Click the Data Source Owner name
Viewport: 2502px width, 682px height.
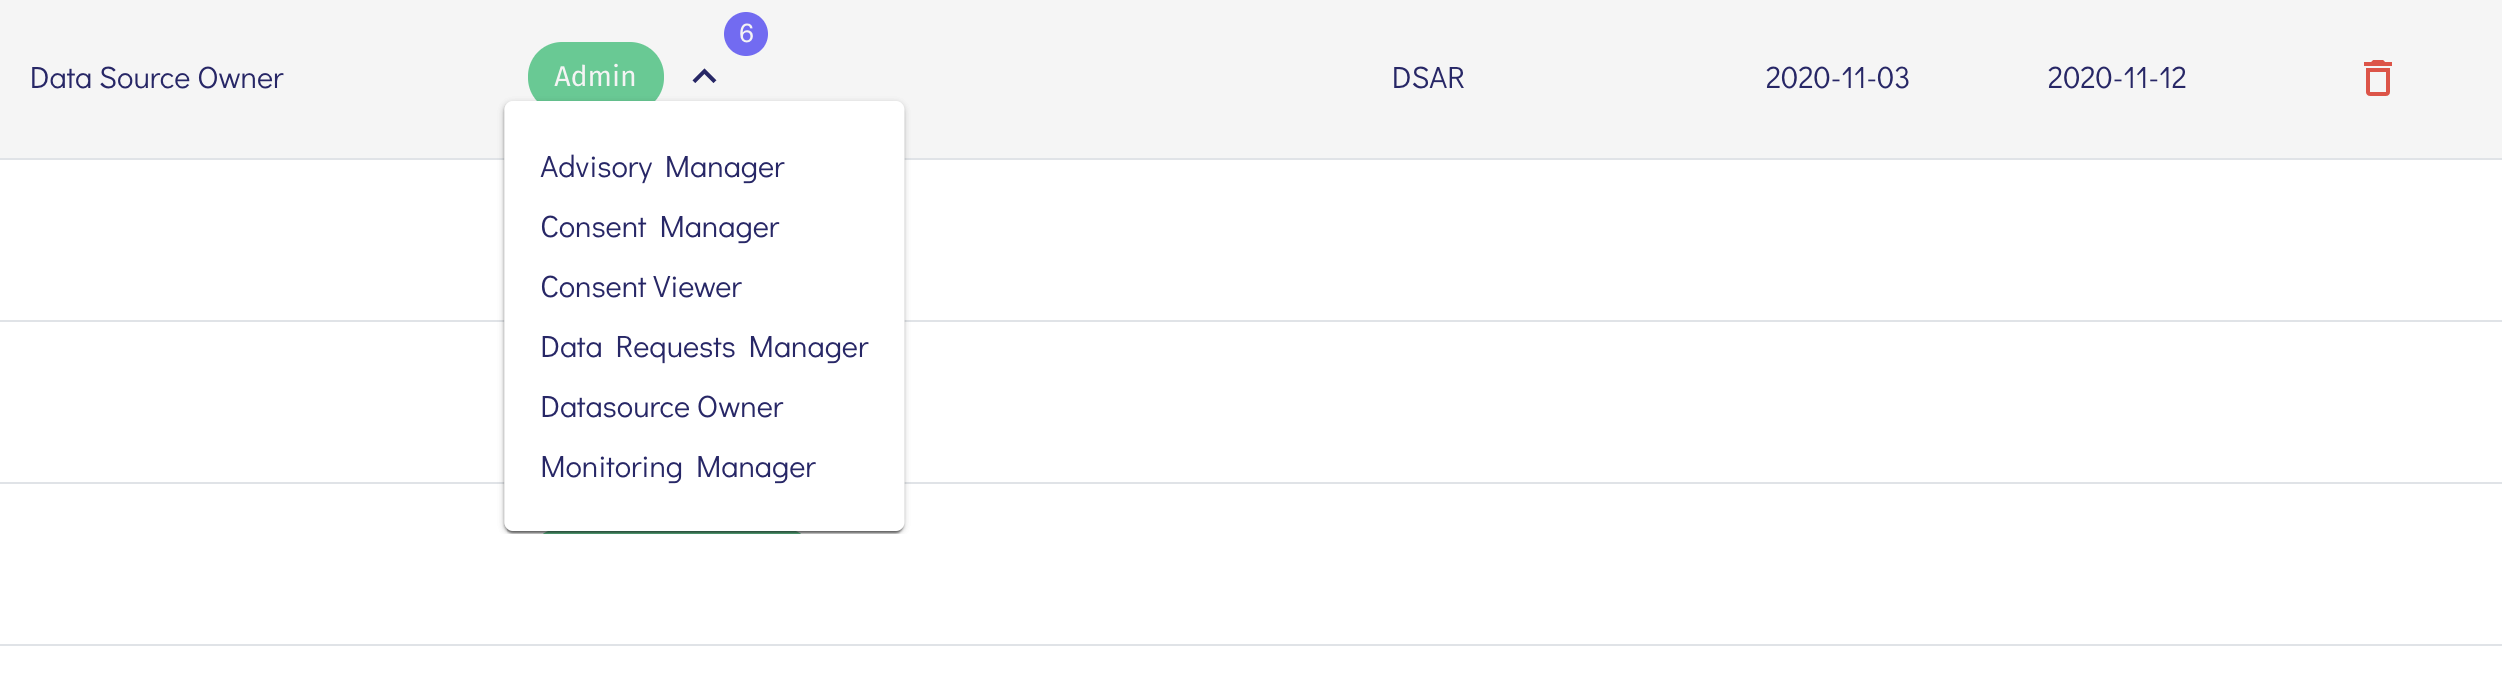coord(157,78)
